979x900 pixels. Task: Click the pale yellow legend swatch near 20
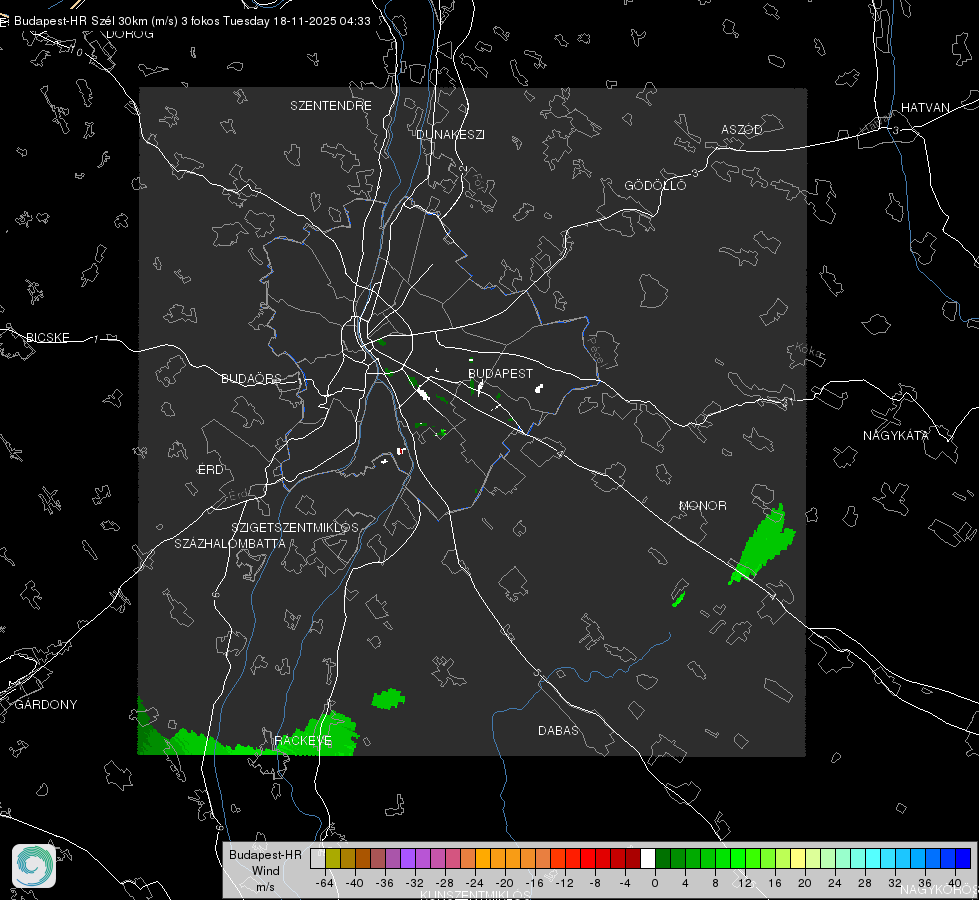[x=798, y=859]
